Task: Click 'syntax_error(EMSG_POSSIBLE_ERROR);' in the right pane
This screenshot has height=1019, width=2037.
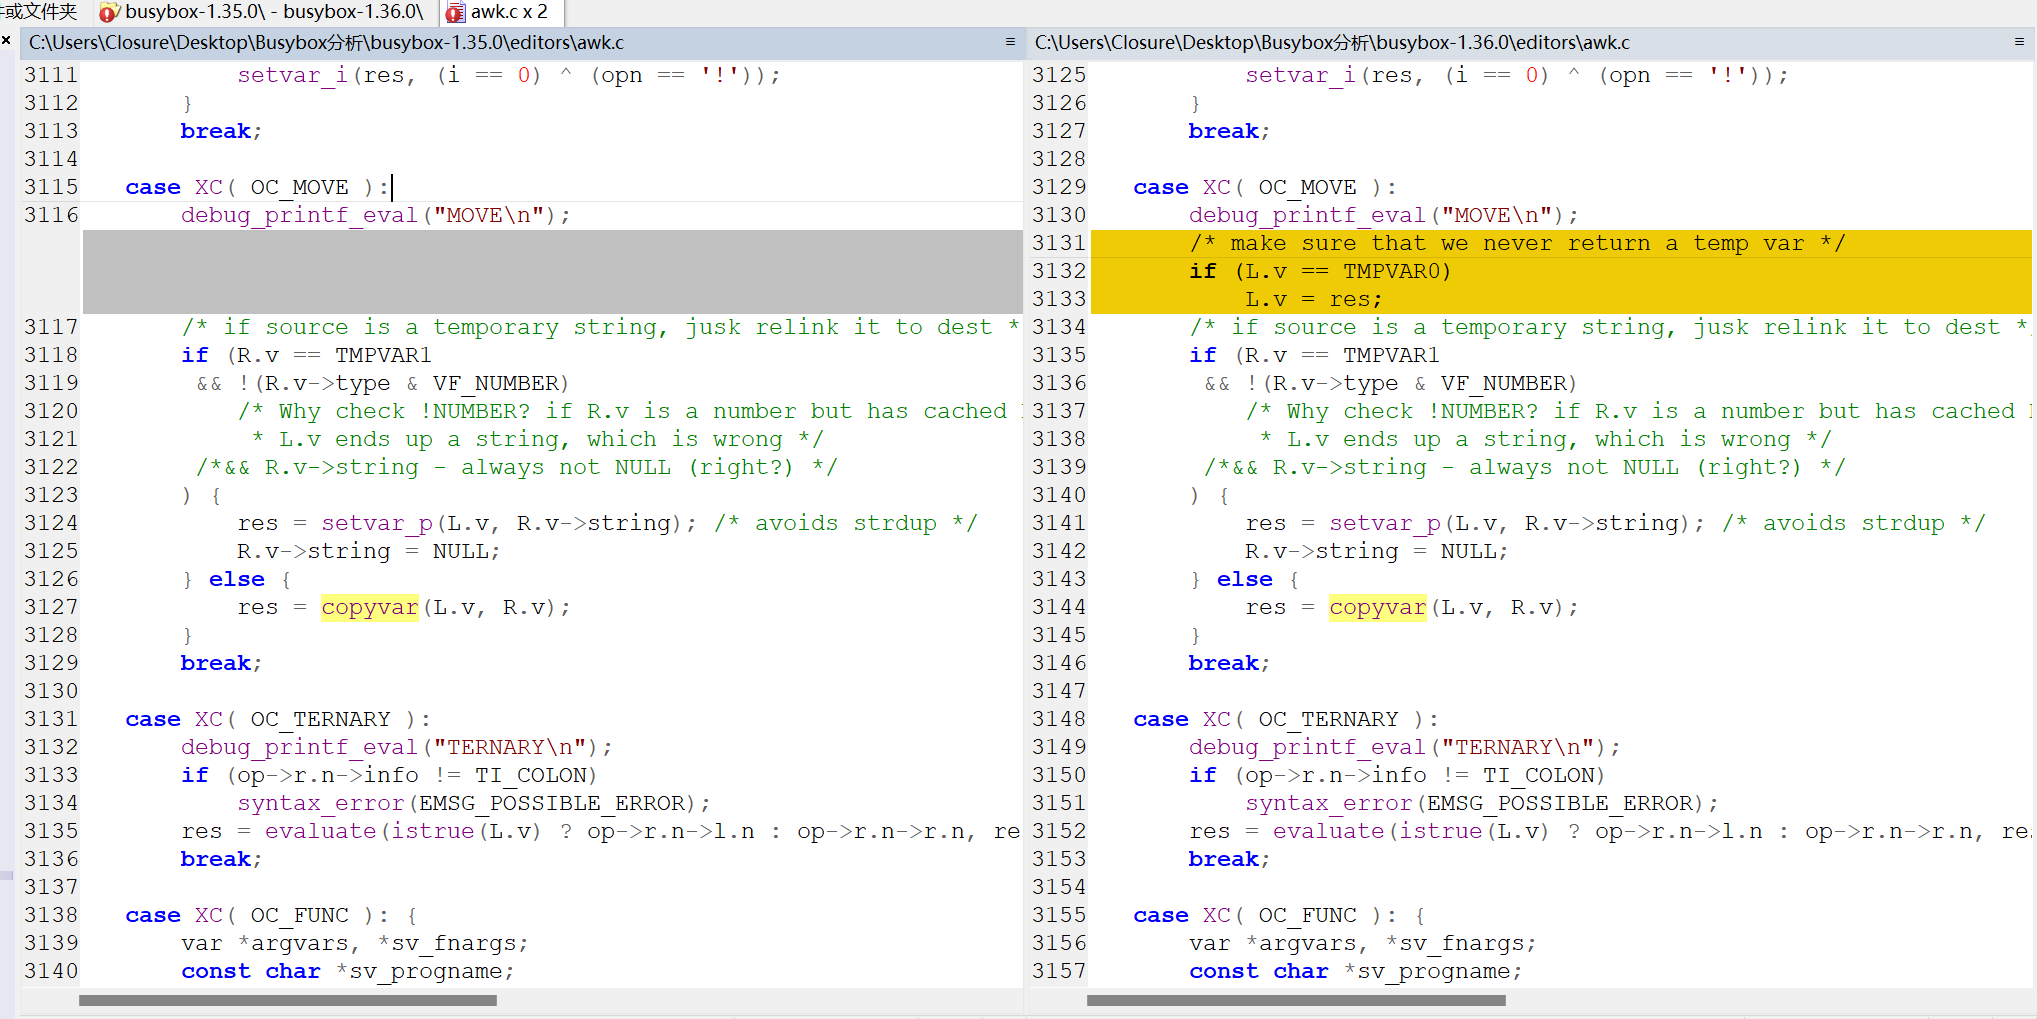Action: coord(1481,803)
